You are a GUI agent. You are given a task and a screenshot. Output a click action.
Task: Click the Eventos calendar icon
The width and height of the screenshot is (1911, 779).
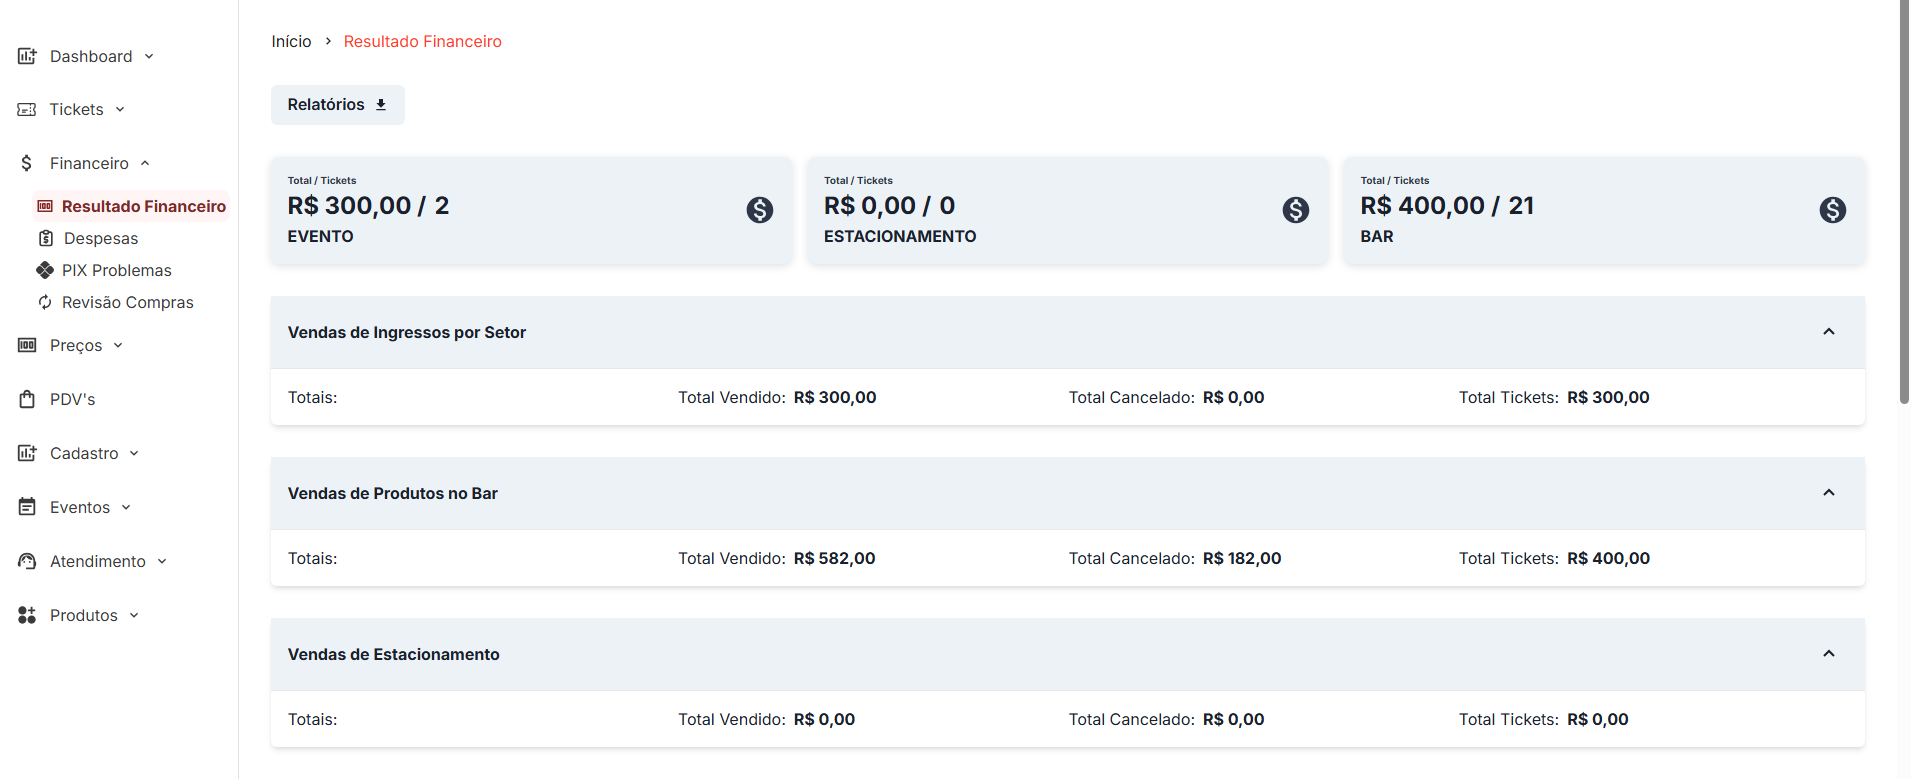[27, 507]
